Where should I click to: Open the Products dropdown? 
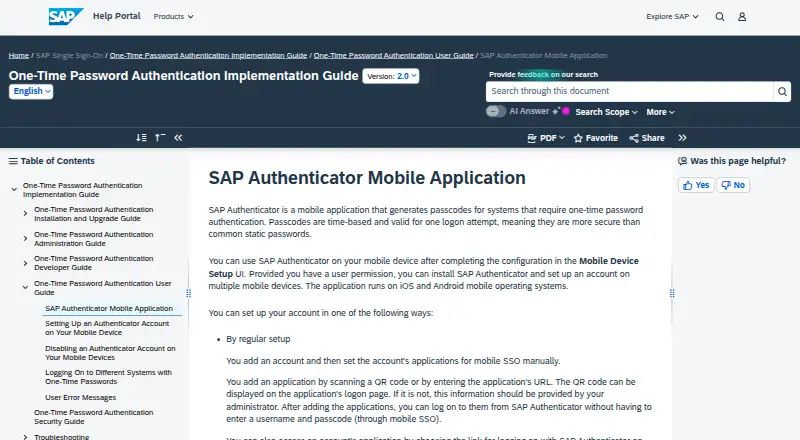(173, 17)
